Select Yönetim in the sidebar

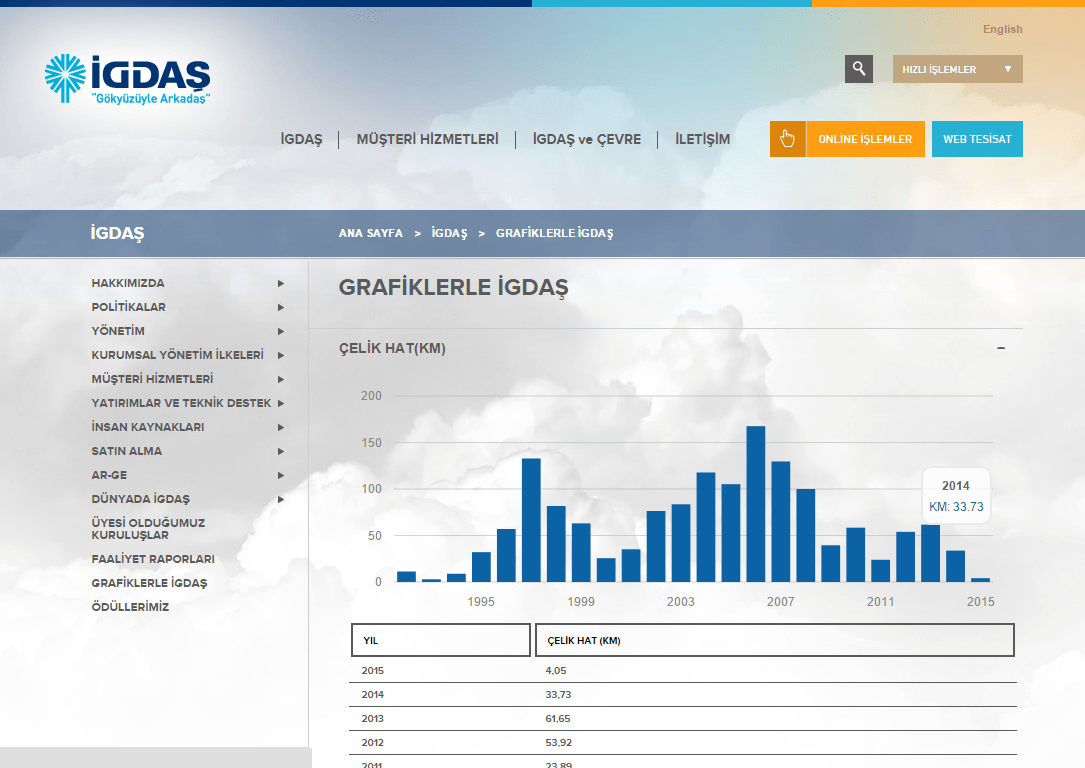click(x=118, y=331)
